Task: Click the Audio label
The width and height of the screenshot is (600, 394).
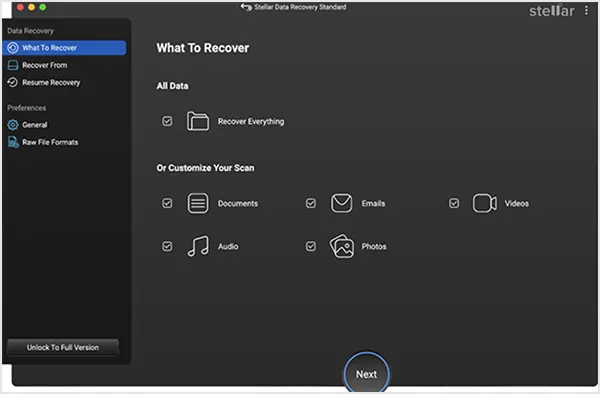Action: (x=228, y=246)
